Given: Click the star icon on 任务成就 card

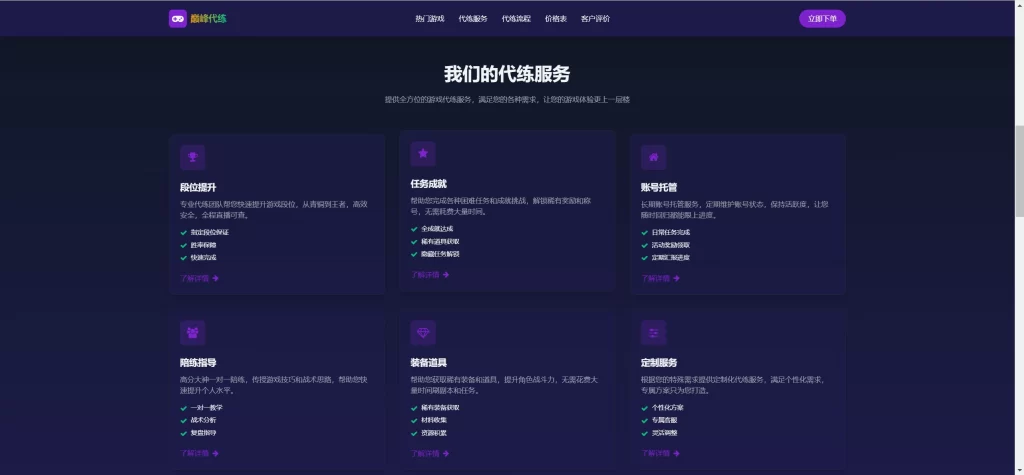Looking at the screenshot, I should pyautogui.click(x=423, y=154).
